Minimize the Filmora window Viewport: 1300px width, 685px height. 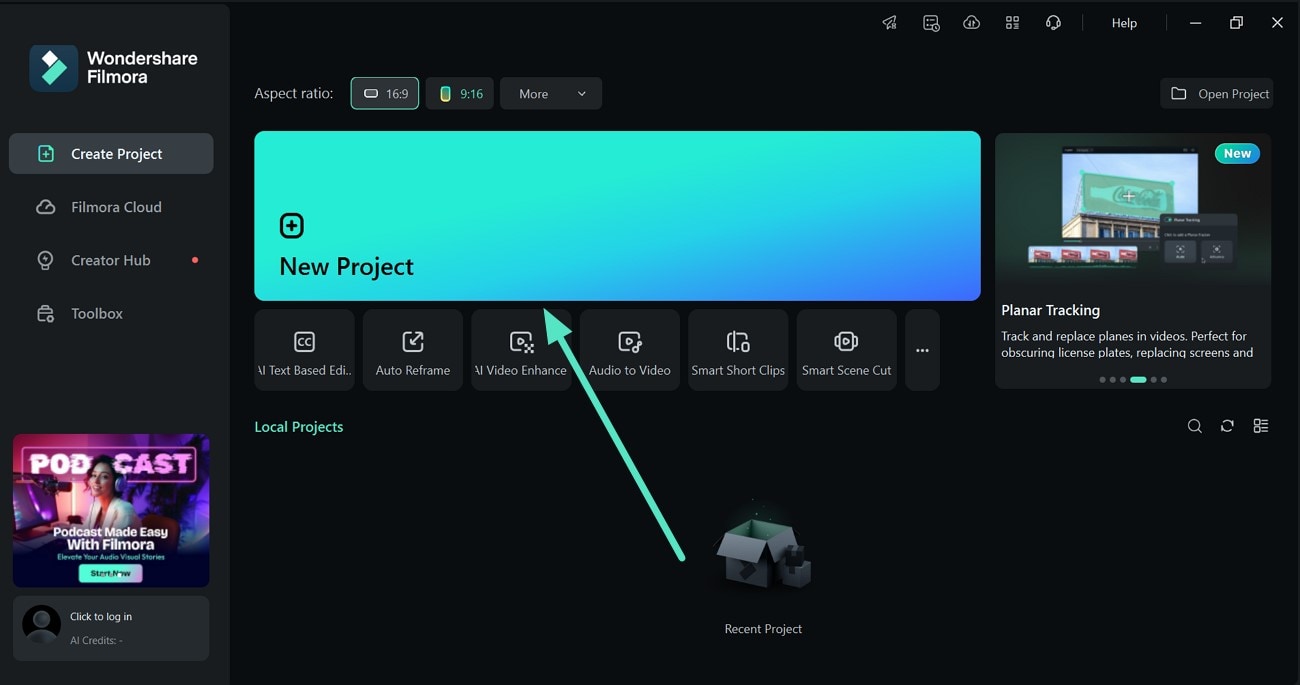(x=1195, y=23)
